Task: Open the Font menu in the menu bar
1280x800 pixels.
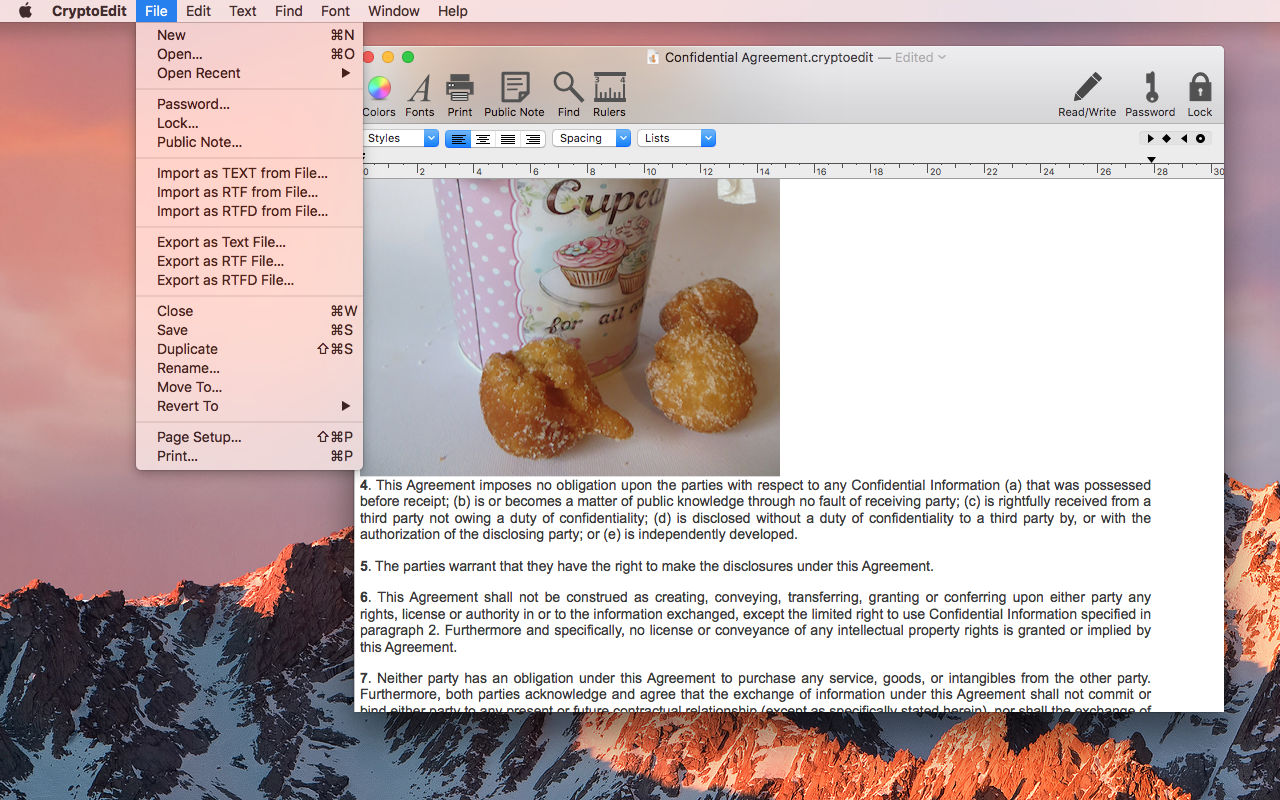Action: coord(336,11)
